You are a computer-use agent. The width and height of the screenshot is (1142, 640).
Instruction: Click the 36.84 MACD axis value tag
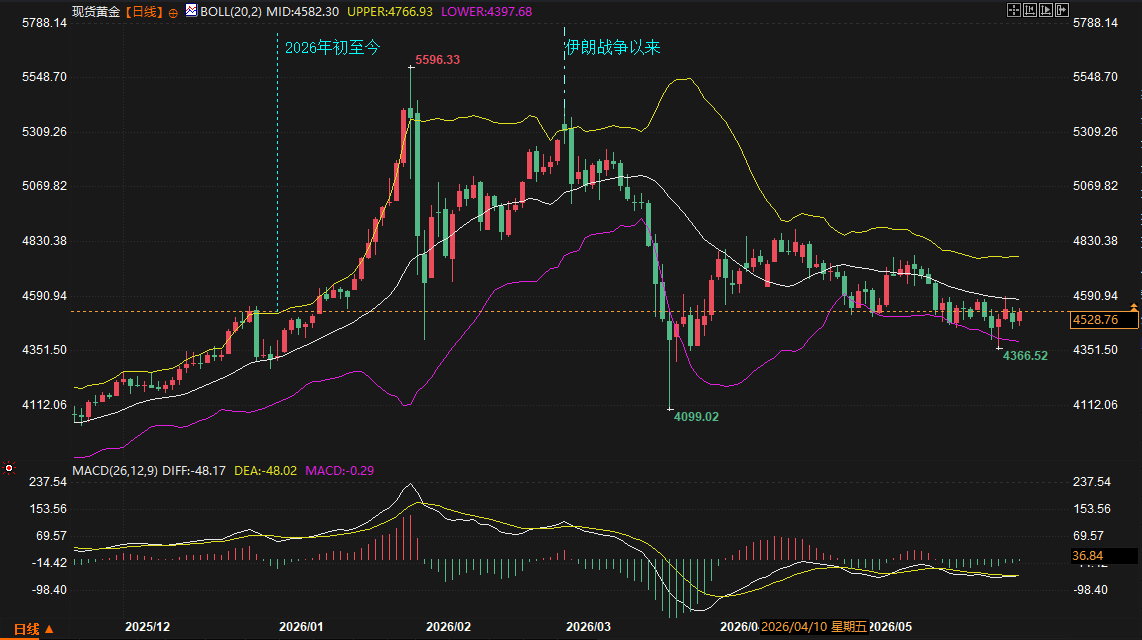coord(1104,556)
